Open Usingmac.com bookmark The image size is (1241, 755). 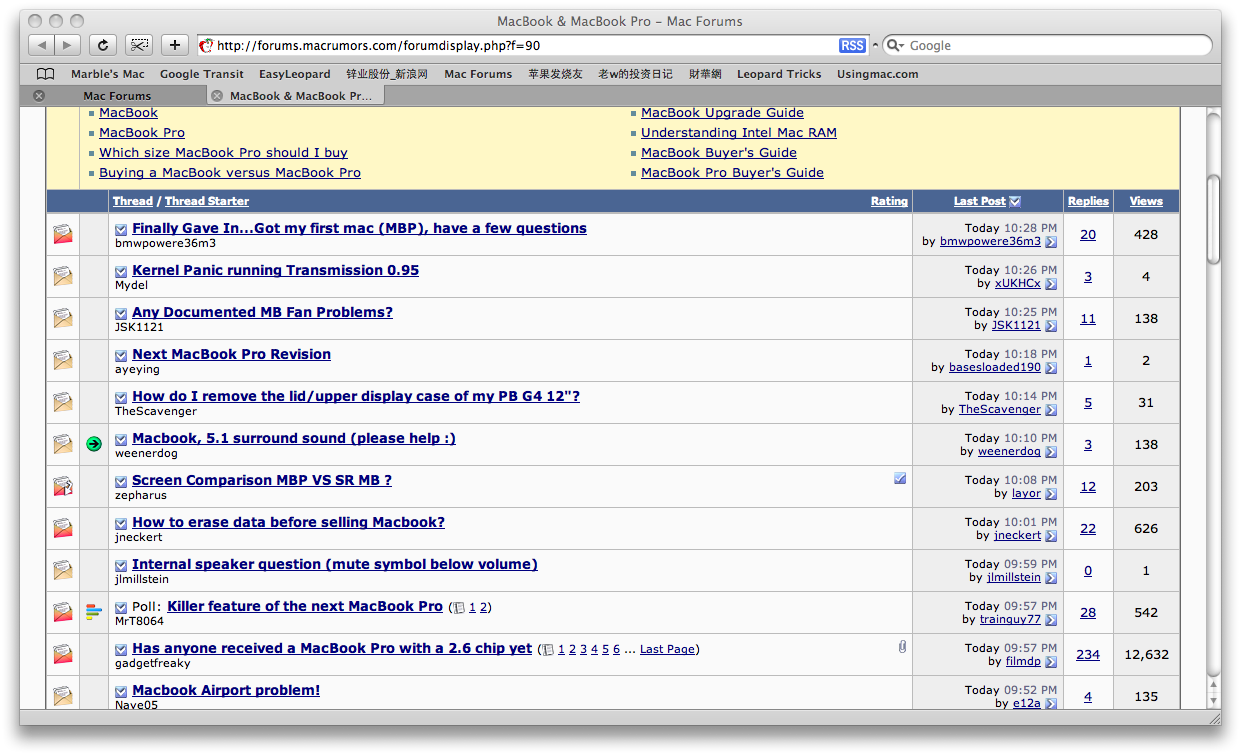[877, 74]
